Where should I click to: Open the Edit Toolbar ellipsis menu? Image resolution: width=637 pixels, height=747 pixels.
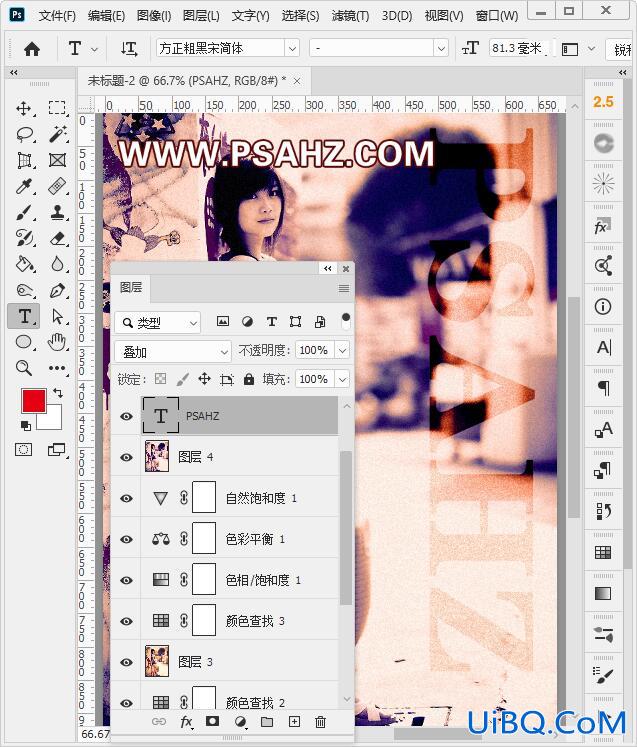[x=57, y=368]
